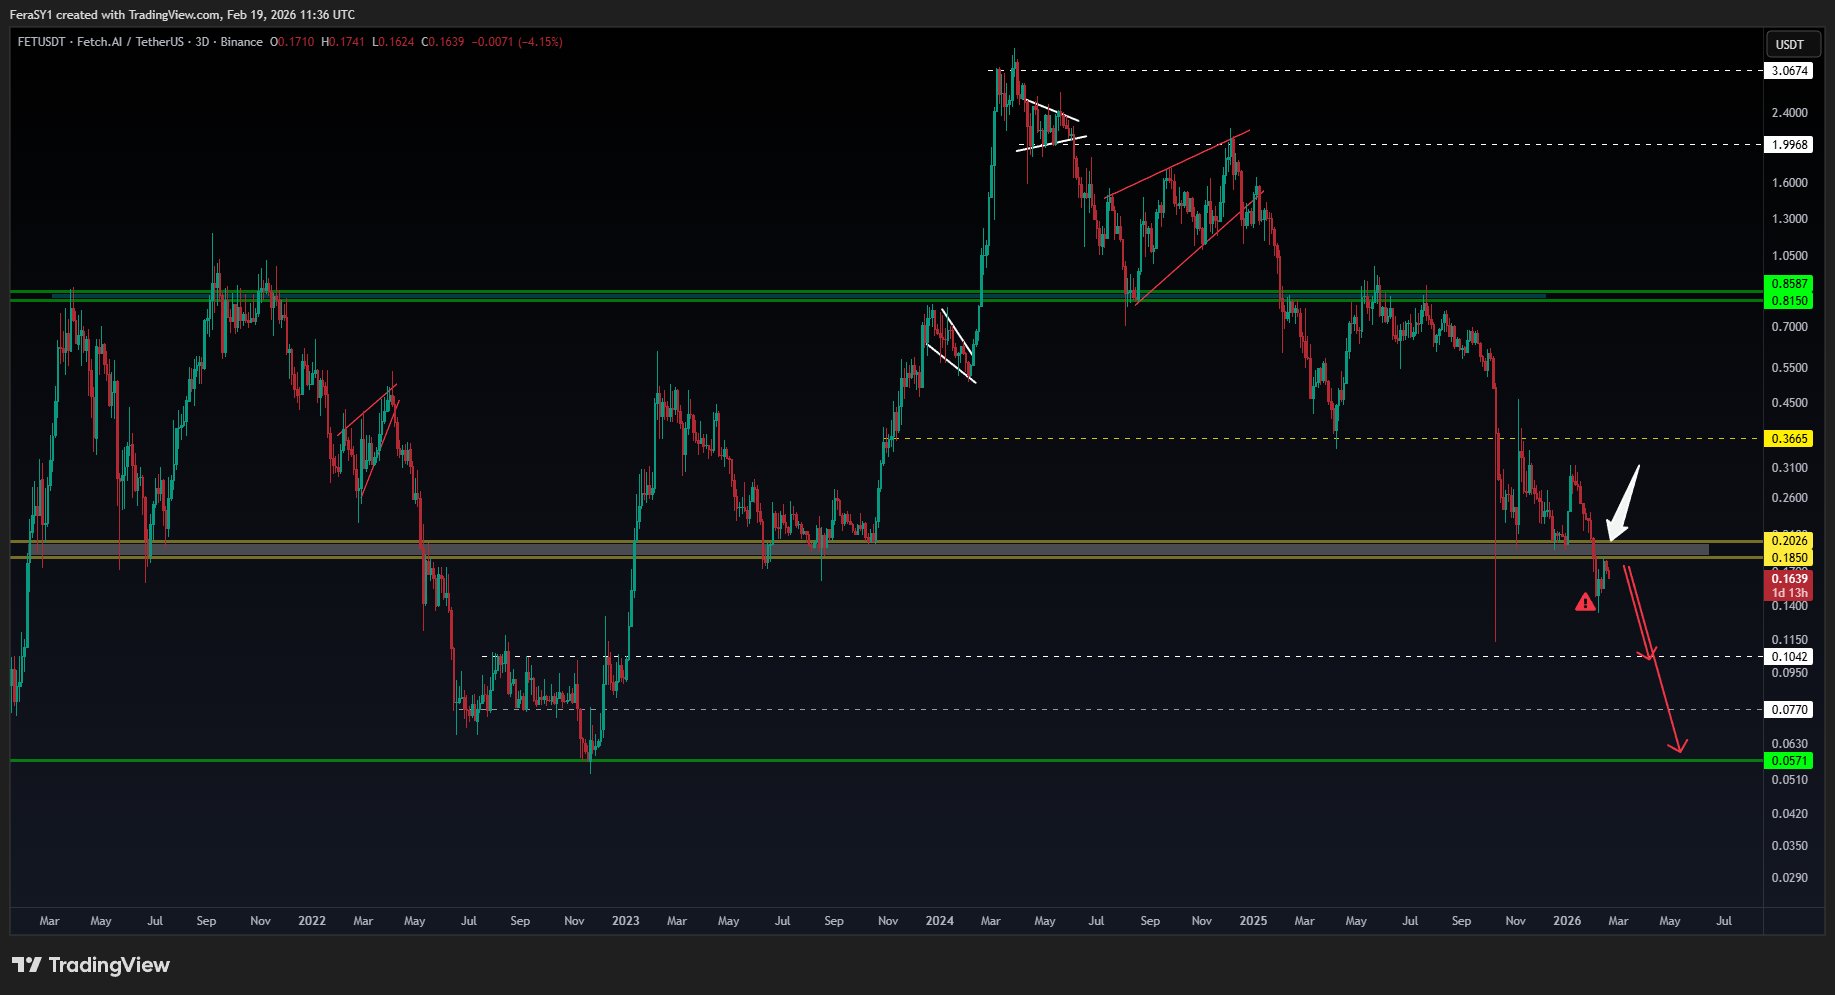The height and width of the screenshot is (995, 1835).
Task: Click the 2023 label on time axis
Action: [625, 921]
